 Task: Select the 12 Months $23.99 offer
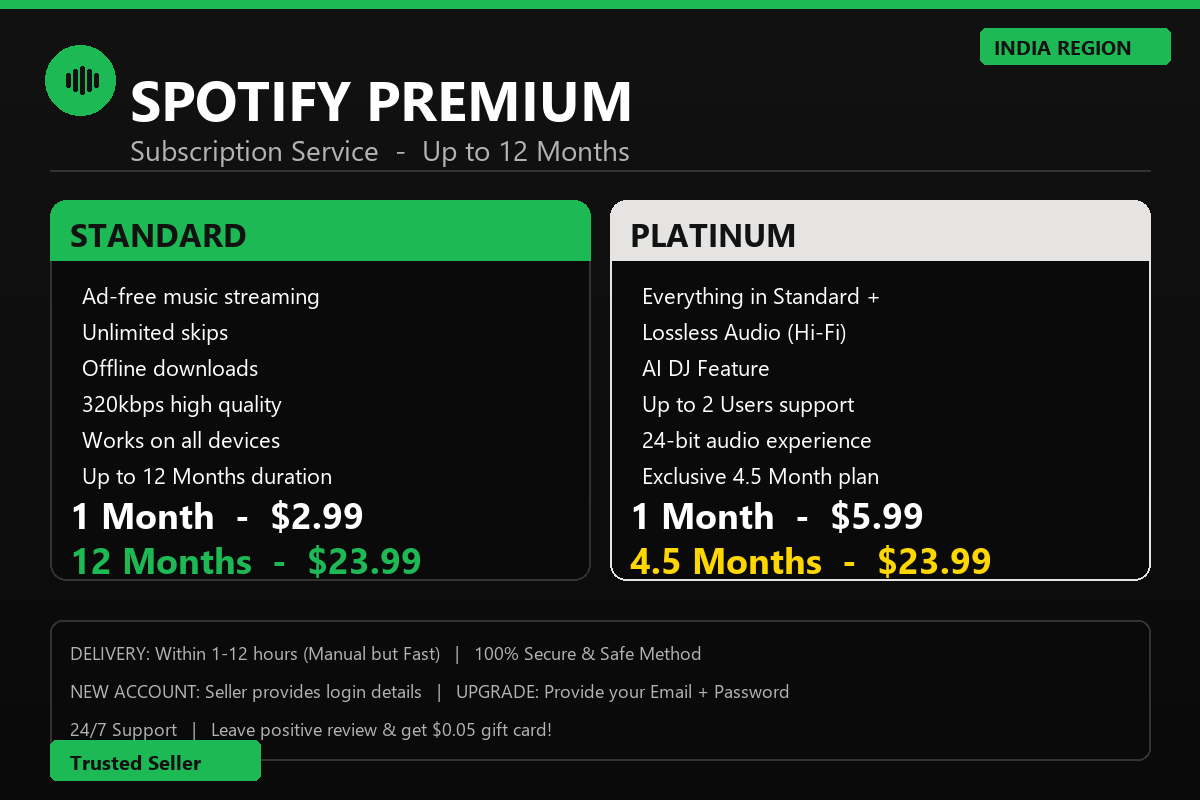pyautogui.click(x=246, y=561)
